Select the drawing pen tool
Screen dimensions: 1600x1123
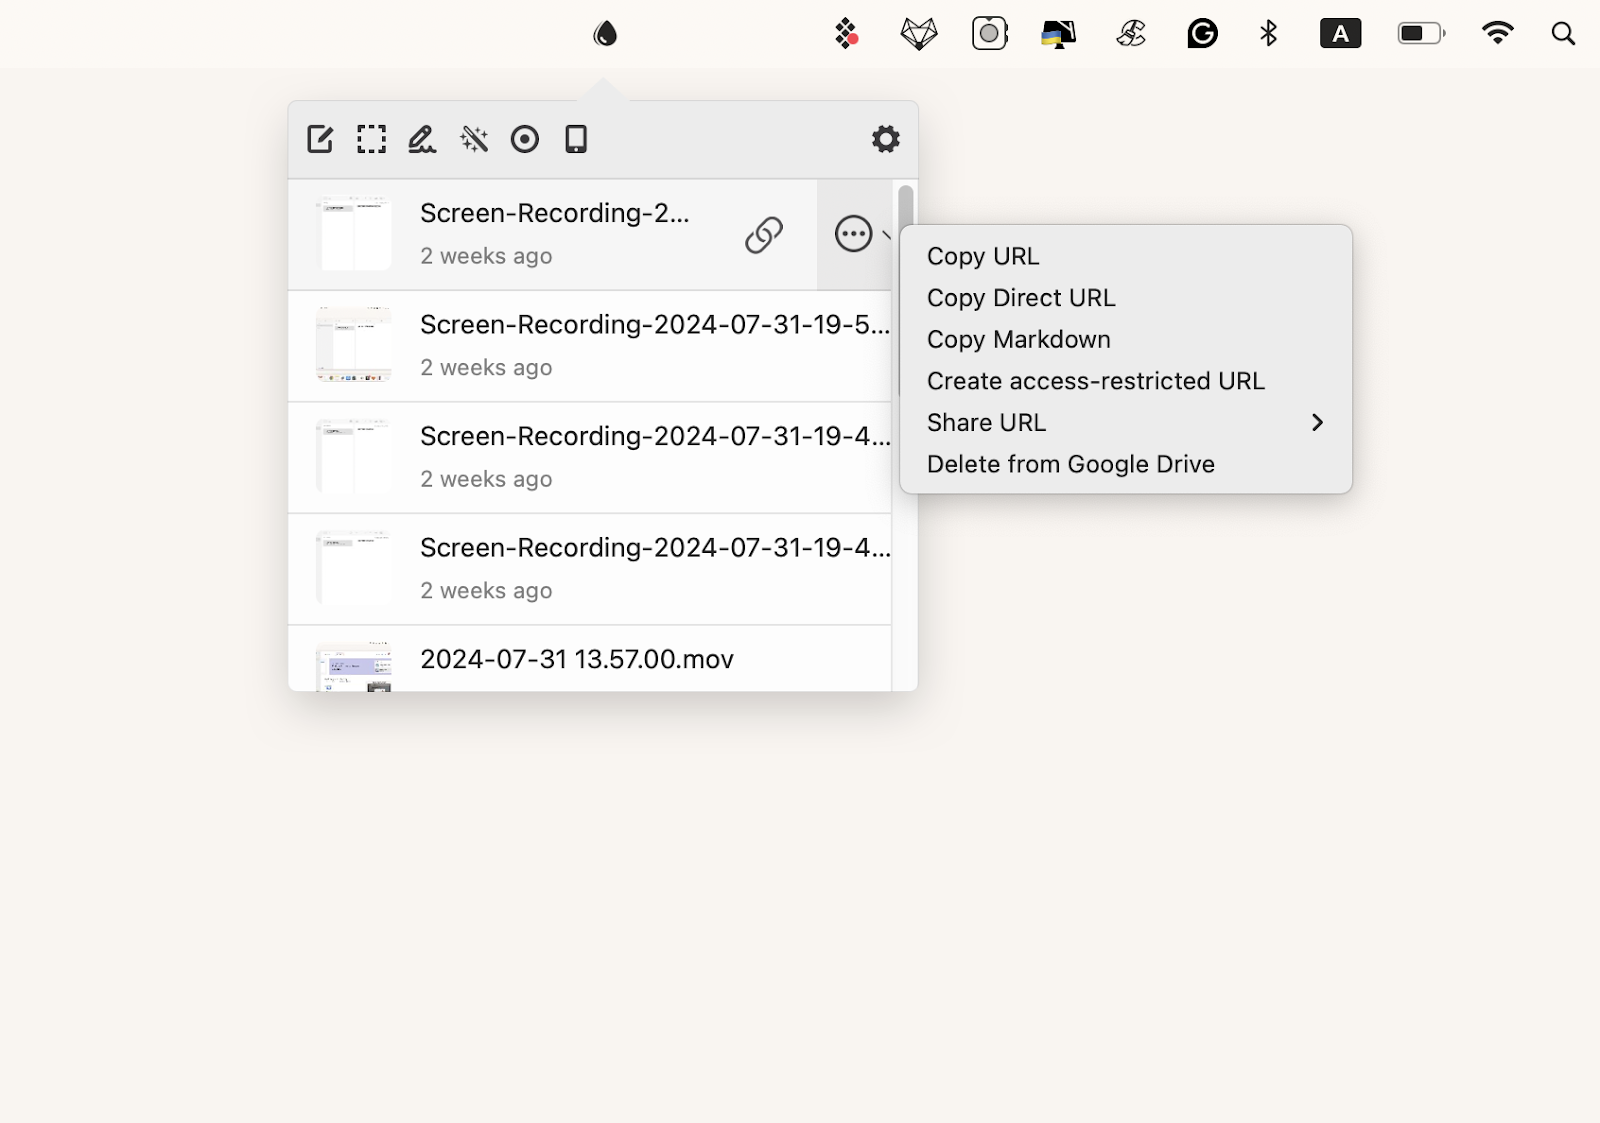tap(422, 139)
